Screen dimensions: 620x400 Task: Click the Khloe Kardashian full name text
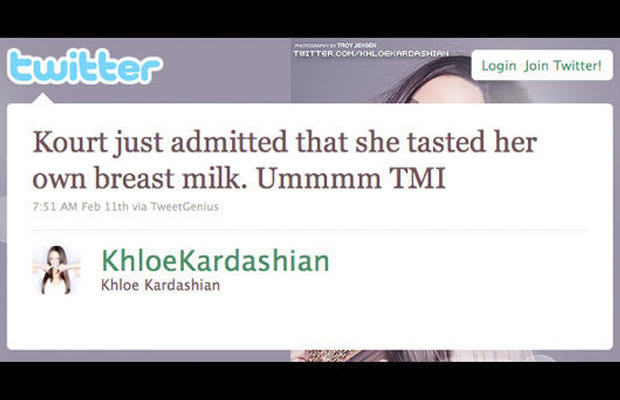pos(160,285)
